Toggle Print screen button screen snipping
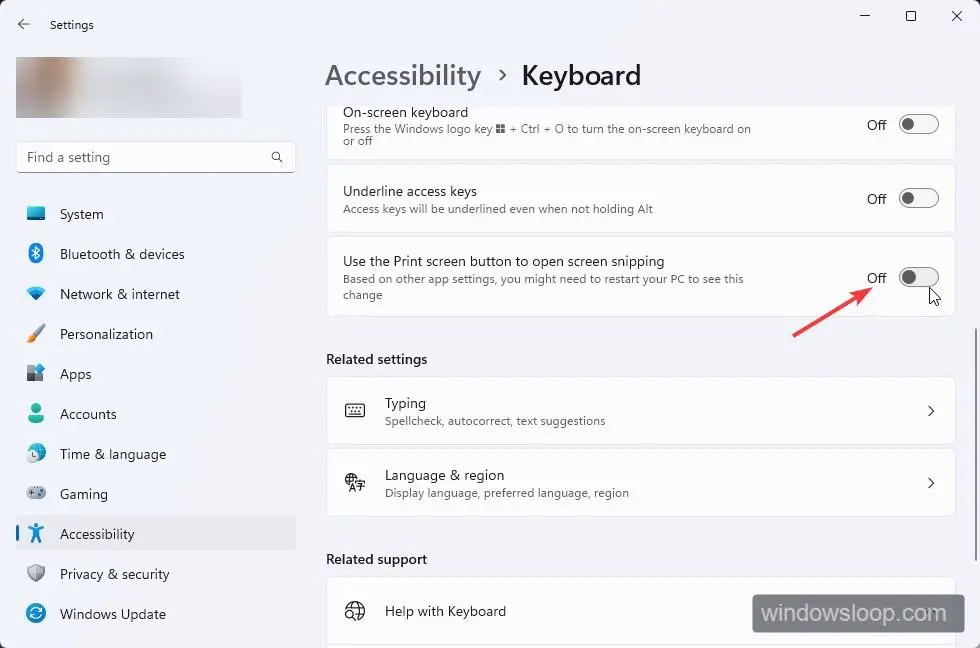 click(918, 277)
